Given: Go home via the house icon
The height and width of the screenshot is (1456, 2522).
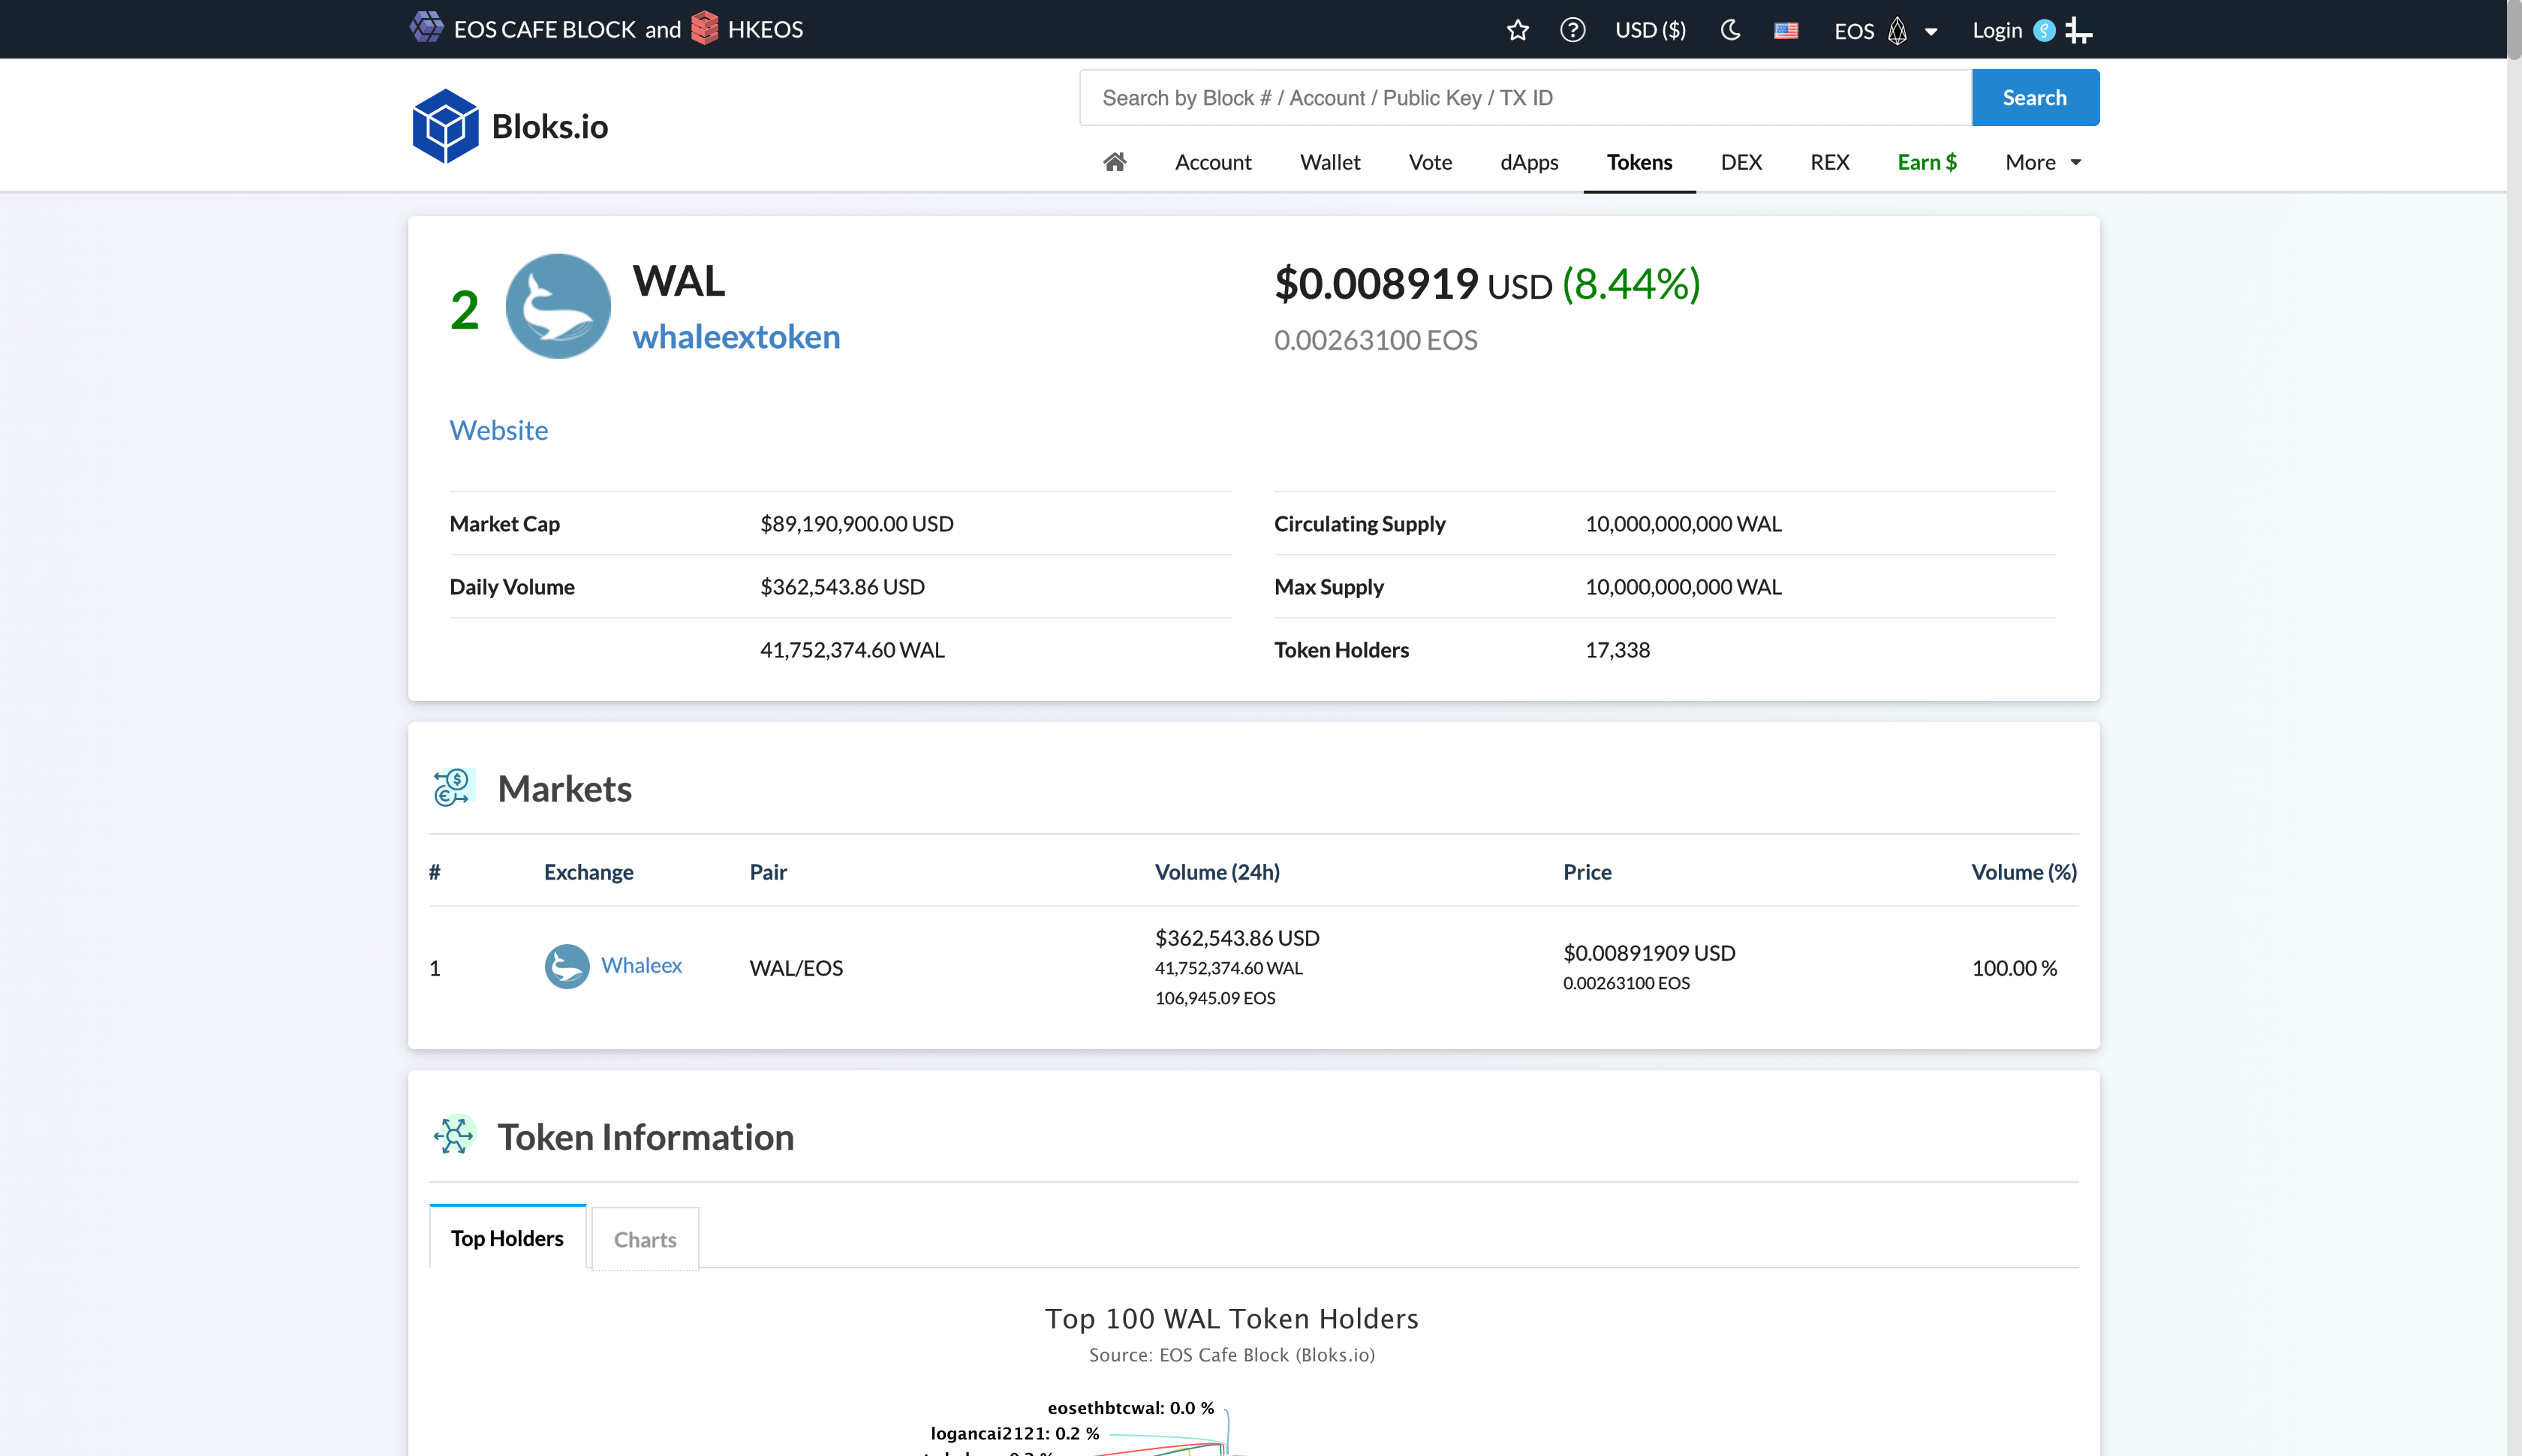Looking at the screenshot, I should (1114, 162).
